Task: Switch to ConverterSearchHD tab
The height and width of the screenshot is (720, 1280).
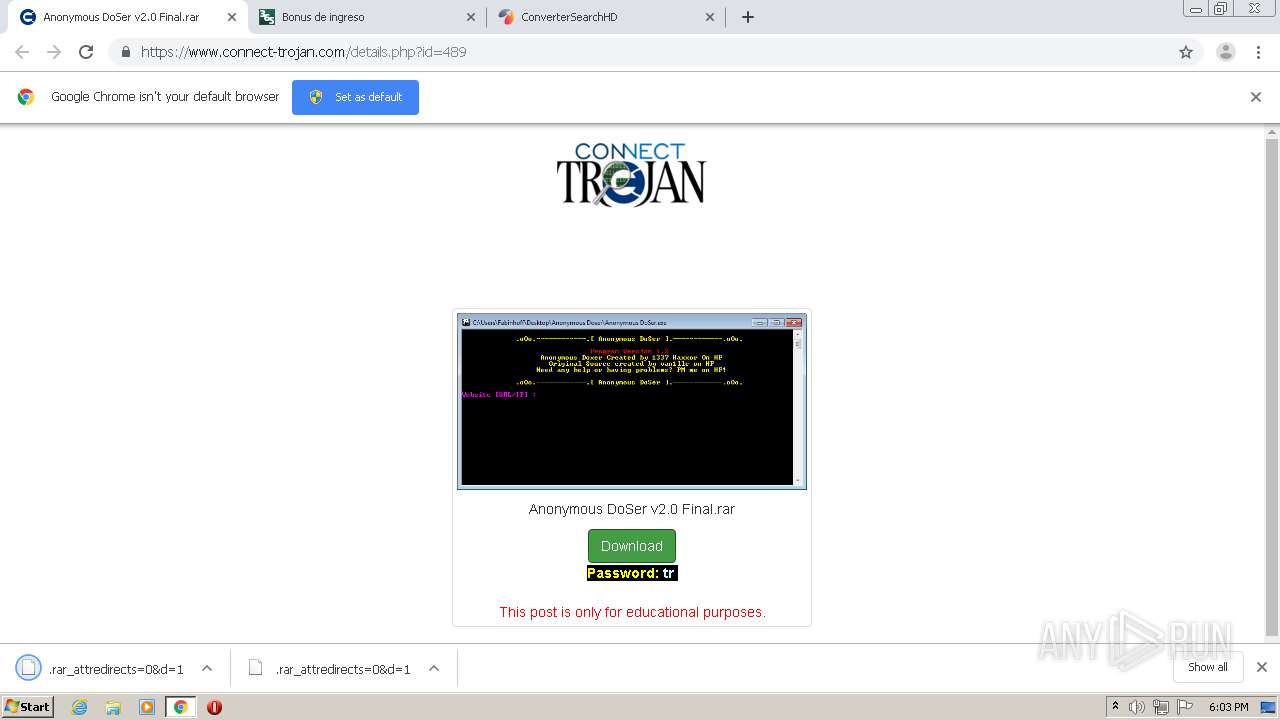Action: point(606,17)
